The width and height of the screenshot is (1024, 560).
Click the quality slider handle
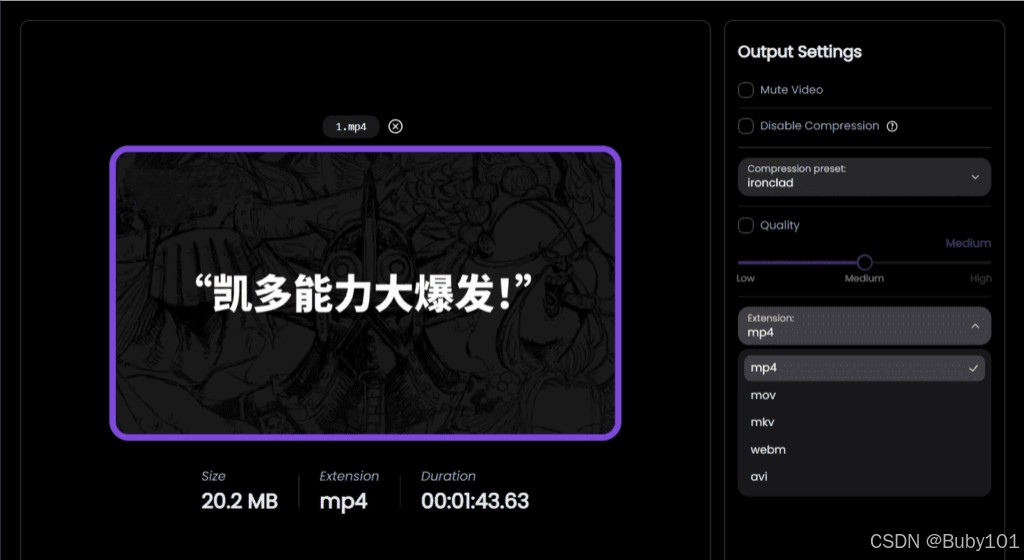[865, 262]
